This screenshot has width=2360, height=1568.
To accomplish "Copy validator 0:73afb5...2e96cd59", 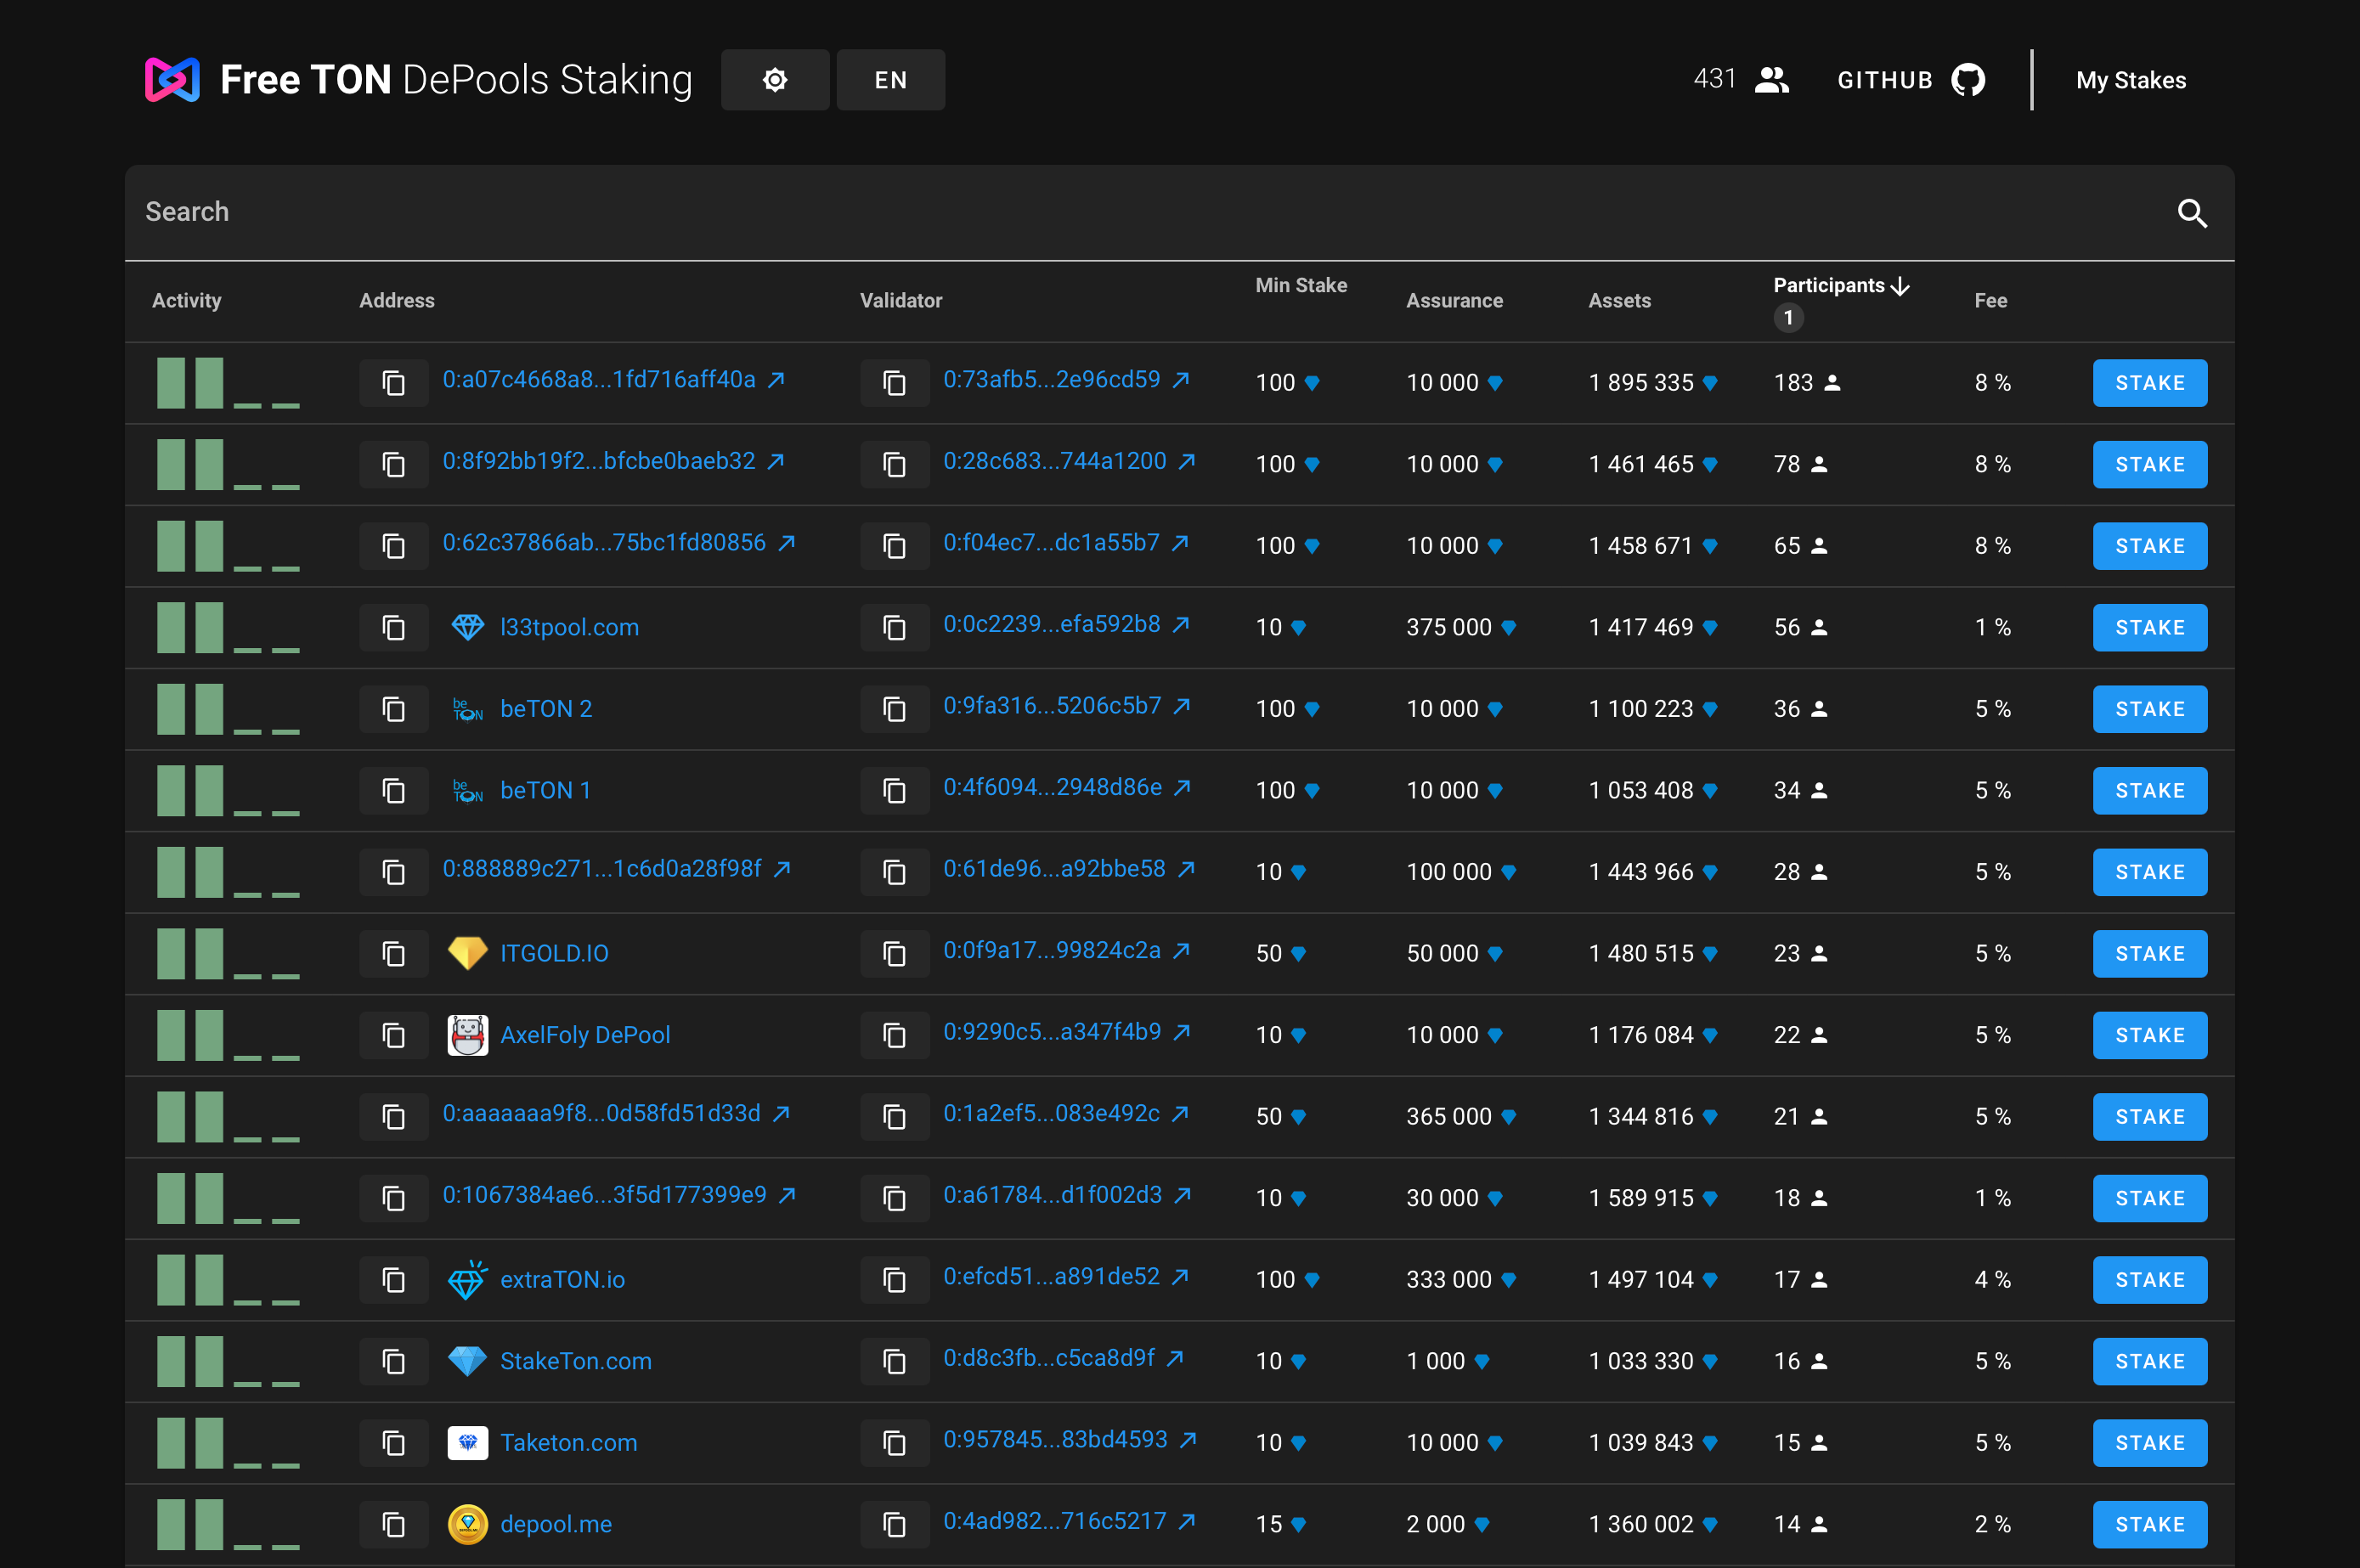I will [894, 383].
